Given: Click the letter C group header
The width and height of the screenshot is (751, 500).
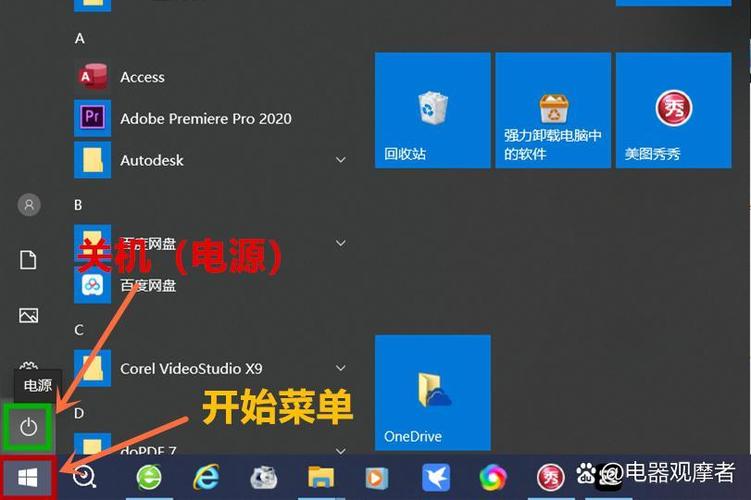Looking at the screenshot, I should 79,330.
